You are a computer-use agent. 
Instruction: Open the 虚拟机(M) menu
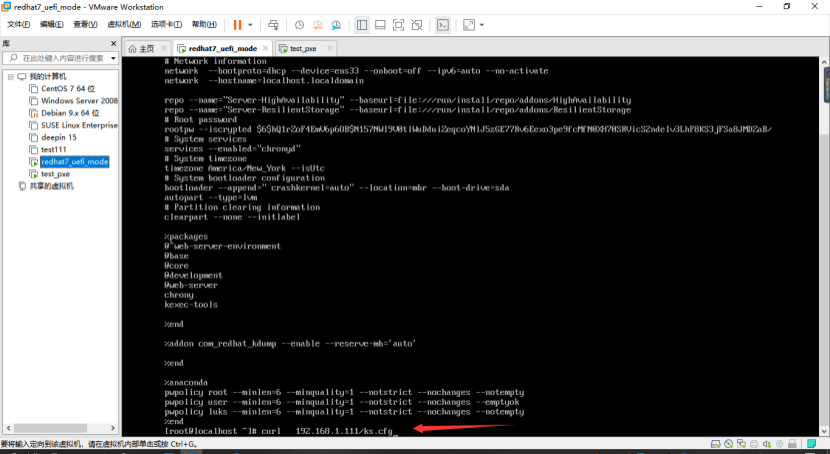click(124, 24)
